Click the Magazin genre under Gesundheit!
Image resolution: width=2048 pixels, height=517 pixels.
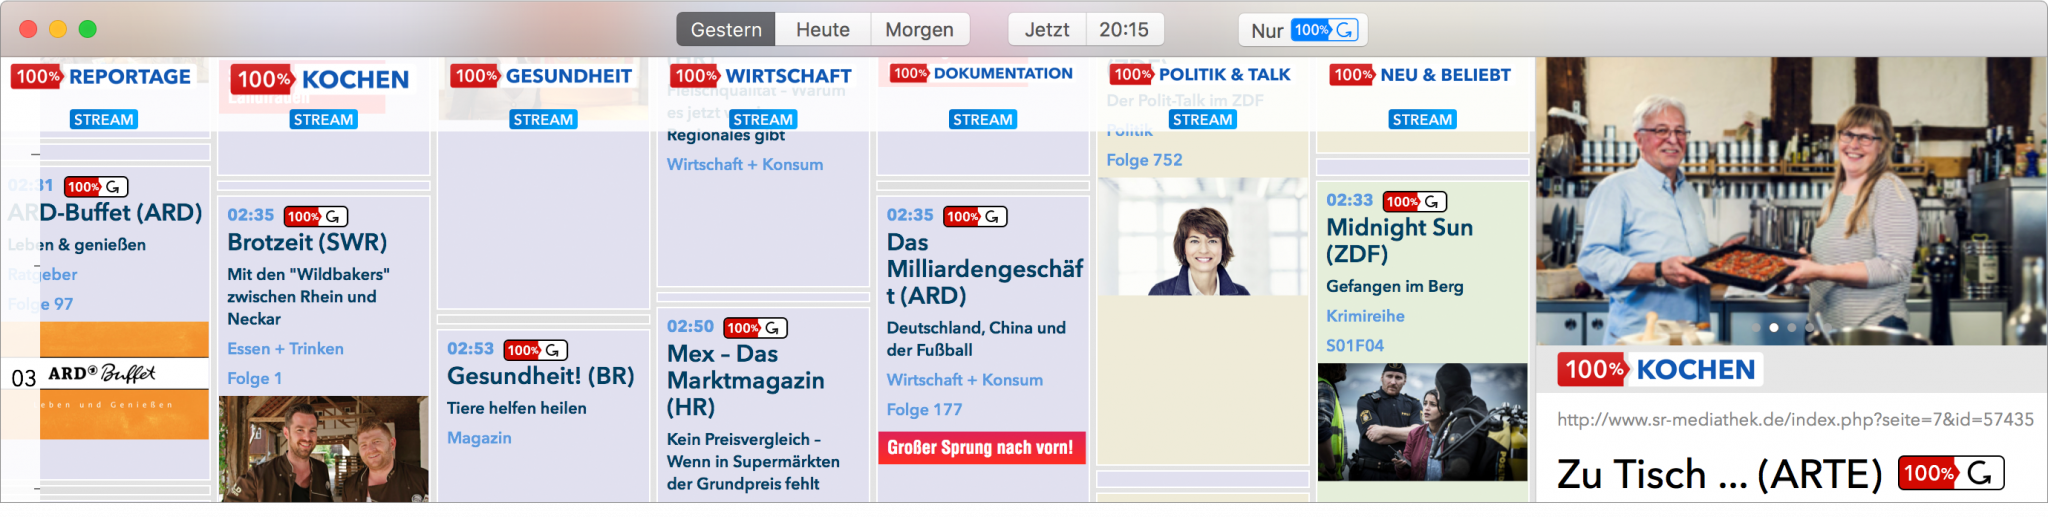(x=479, y=437)
